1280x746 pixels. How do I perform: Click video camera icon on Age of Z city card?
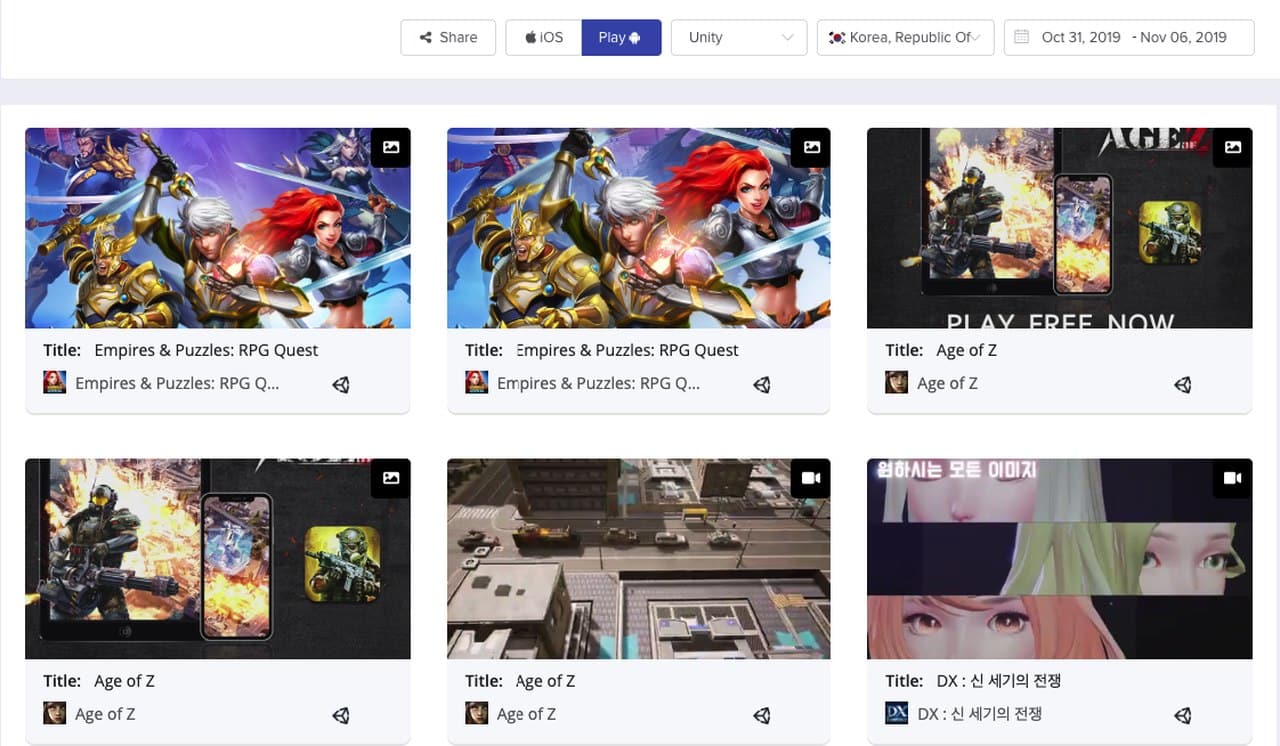pos(812,478)
